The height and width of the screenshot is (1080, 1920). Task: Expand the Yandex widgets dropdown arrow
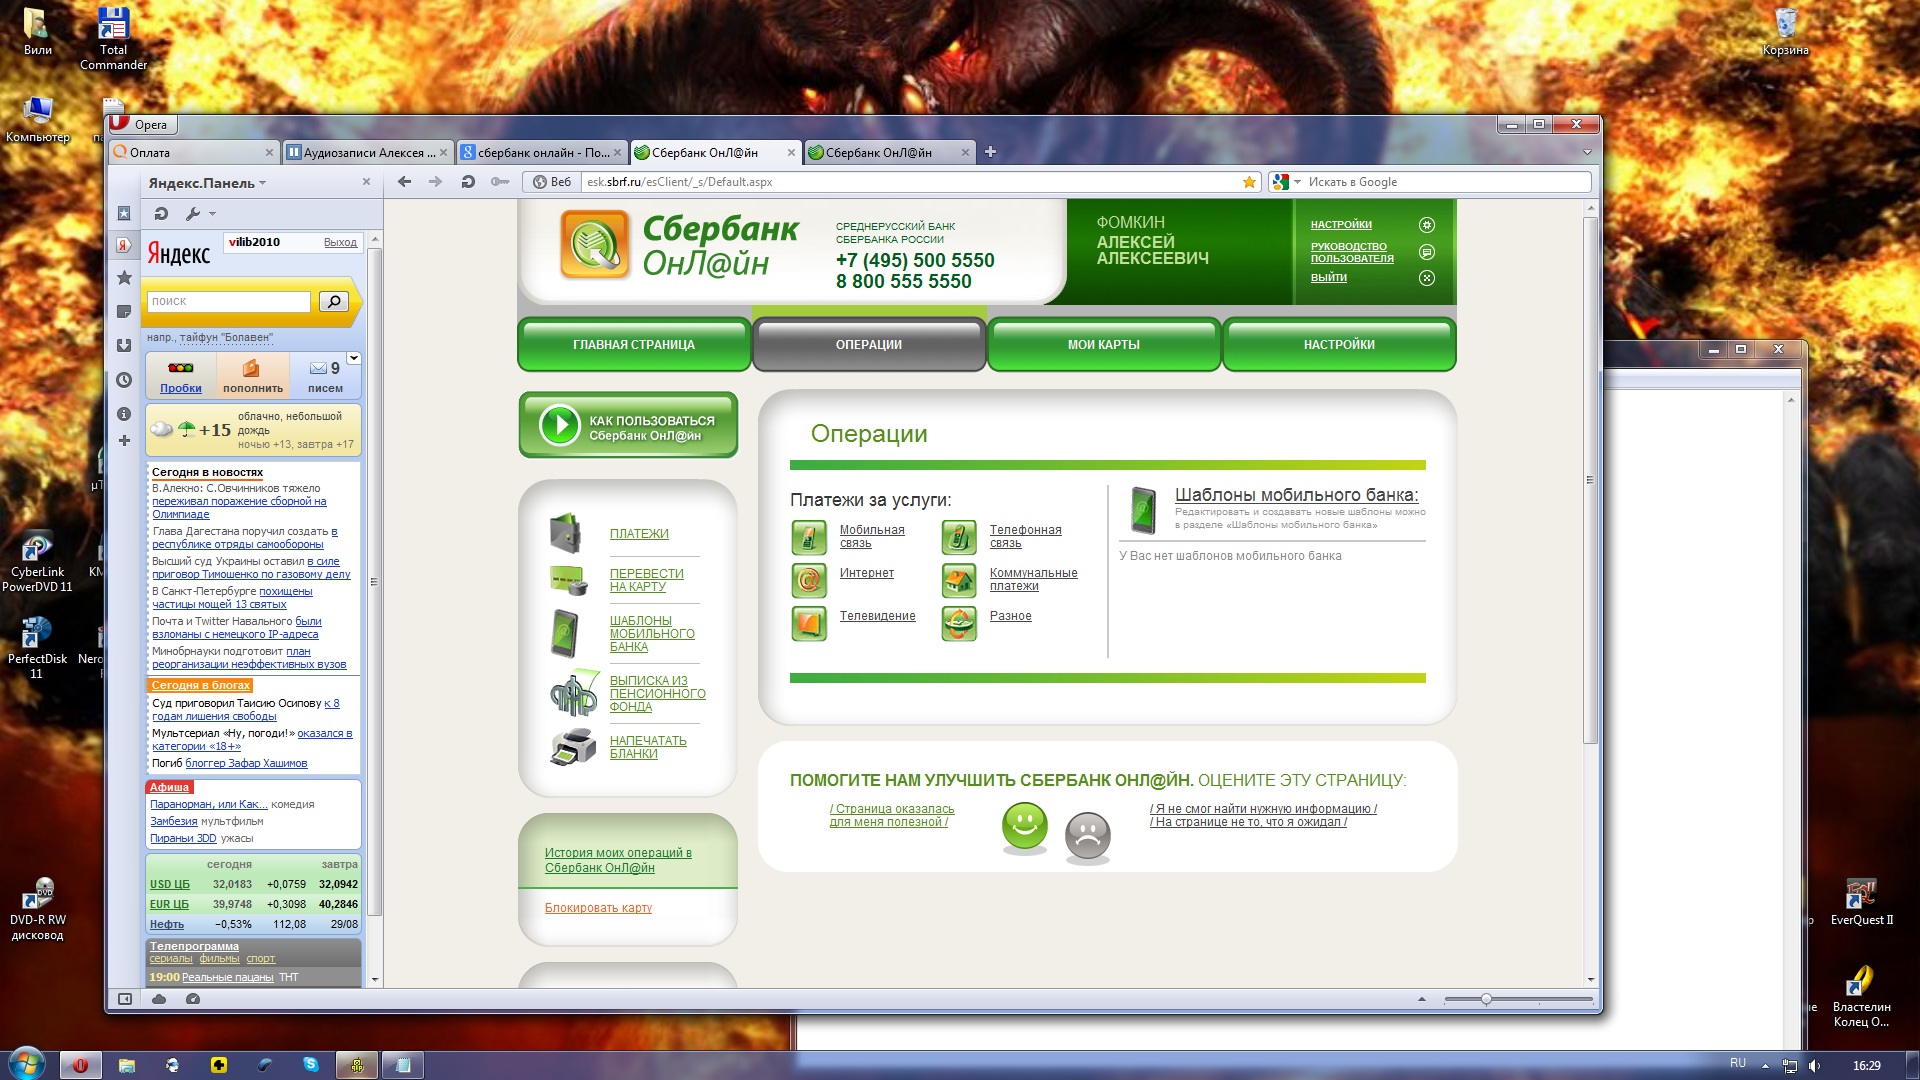353,358
